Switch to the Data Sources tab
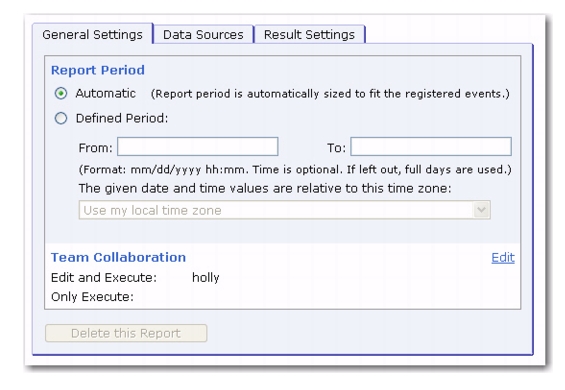 (203, 35)
